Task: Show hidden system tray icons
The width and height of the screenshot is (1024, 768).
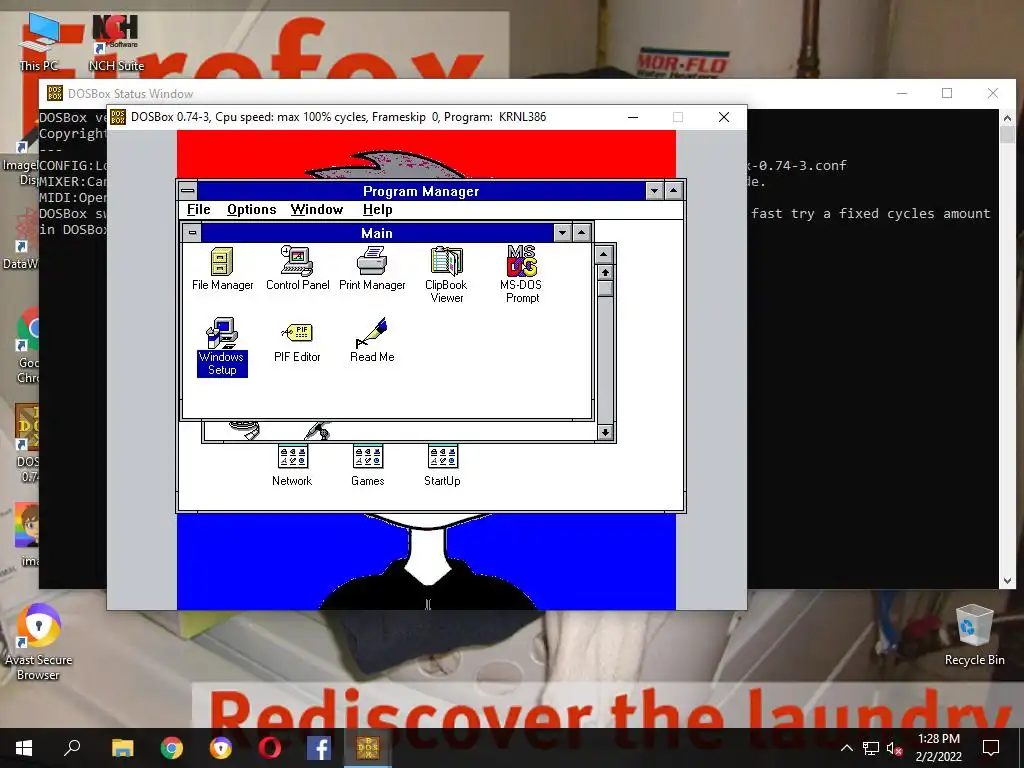Action: pyautogui.click(x=846, y=748)
